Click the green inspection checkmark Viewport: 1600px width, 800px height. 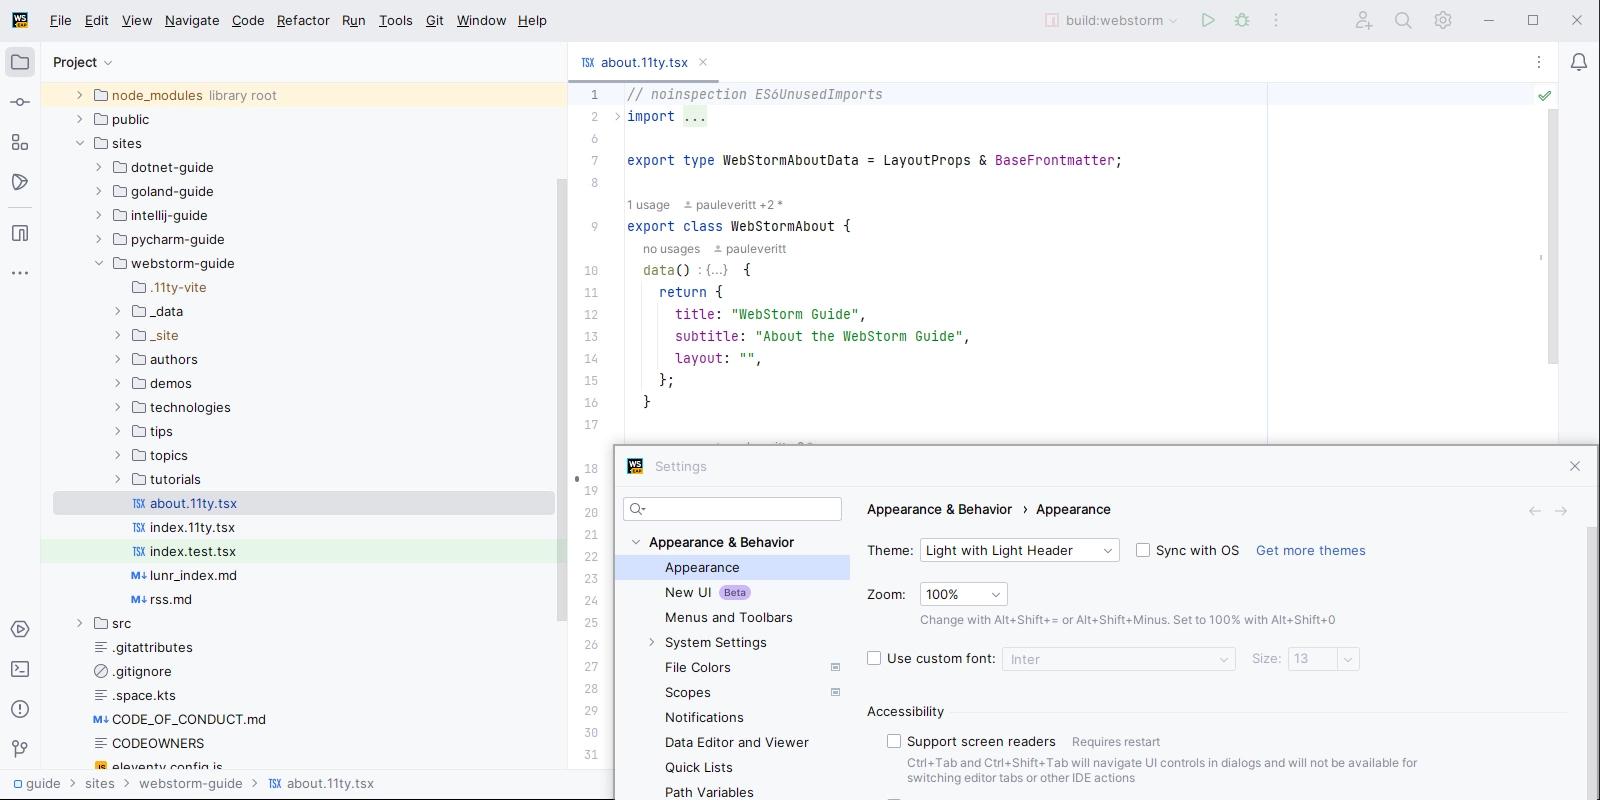coord(1545,96)
